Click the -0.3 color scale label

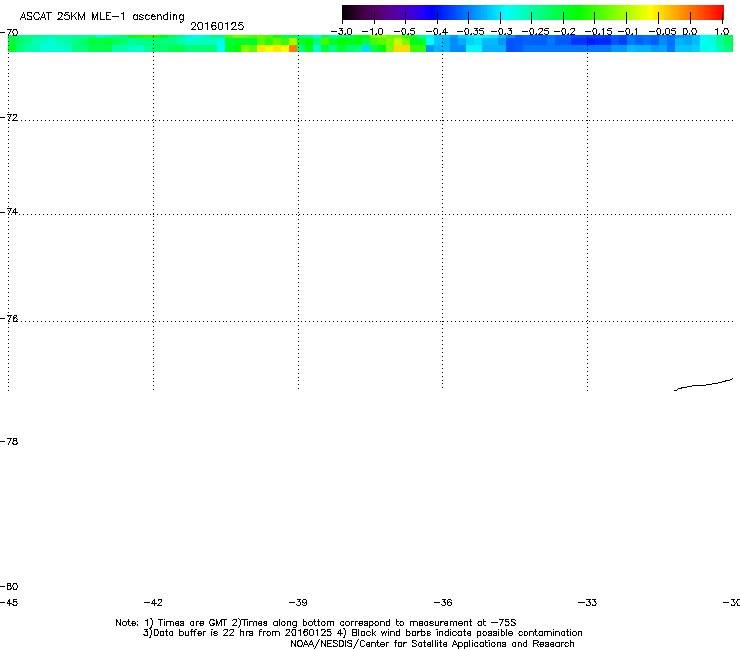click(502, 32)
